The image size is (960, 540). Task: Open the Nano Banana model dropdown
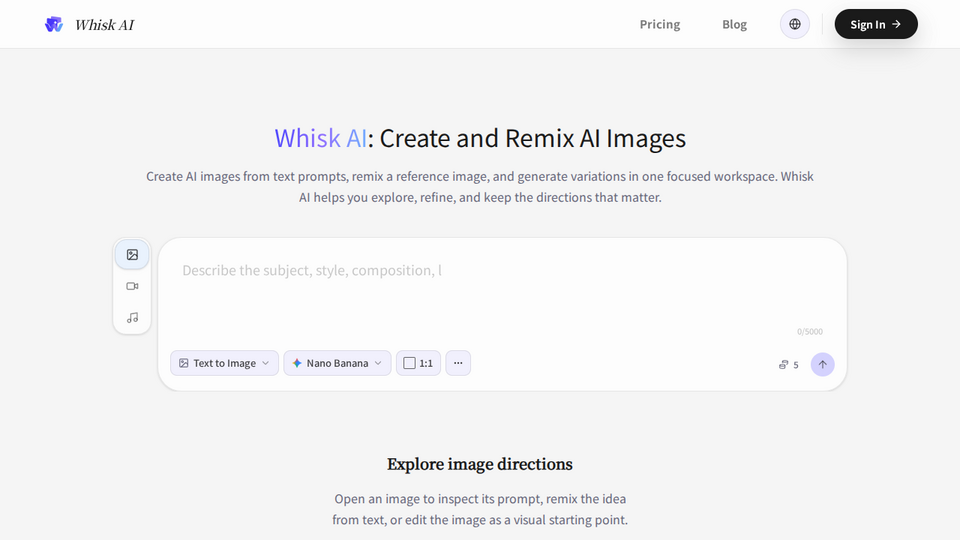(337, 363)
